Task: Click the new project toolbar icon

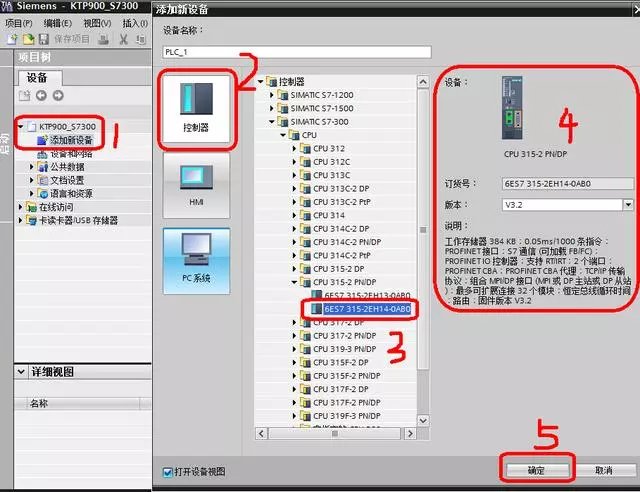Action: tap(10, 39)
